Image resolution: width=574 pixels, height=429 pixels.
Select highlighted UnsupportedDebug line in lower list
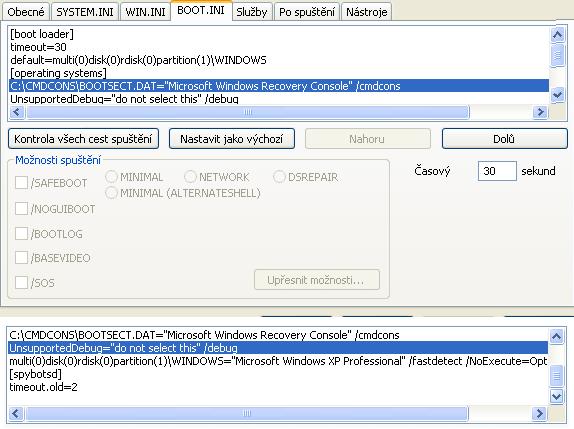(x=278, y=348)
